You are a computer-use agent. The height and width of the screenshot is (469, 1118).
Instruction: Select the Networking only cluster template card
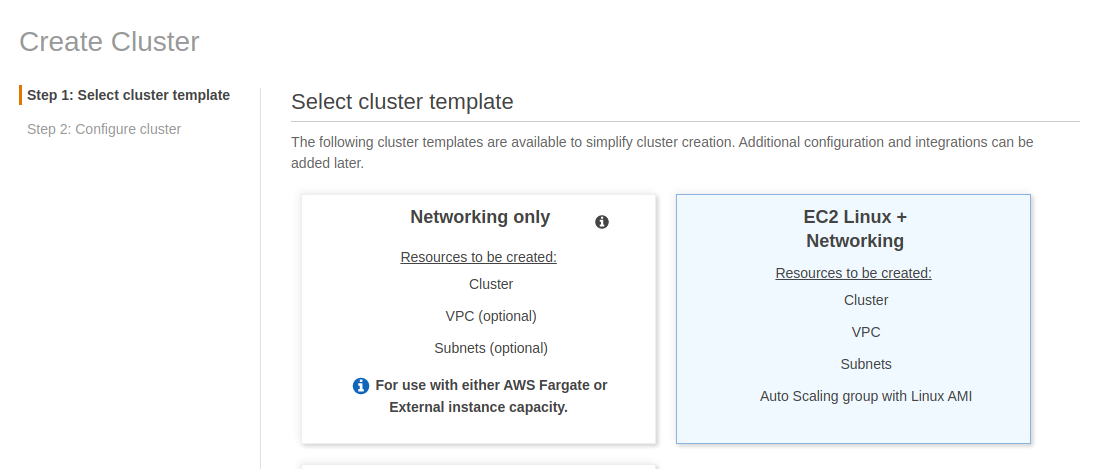click(x=478, y=319)
